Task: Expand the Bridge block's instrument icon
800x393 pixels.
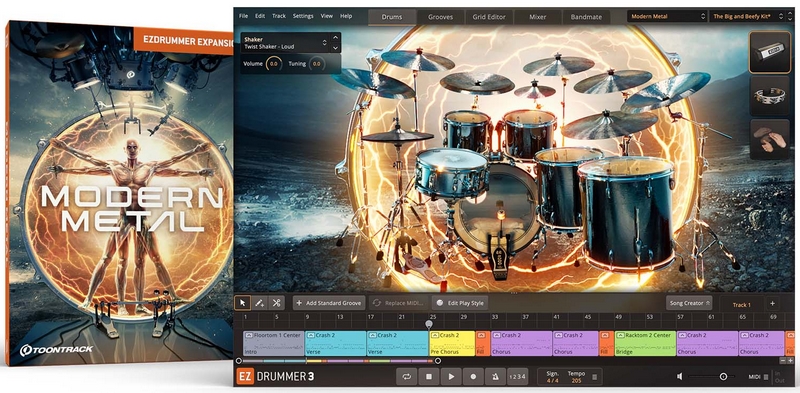Action: (x=620, y=335)
